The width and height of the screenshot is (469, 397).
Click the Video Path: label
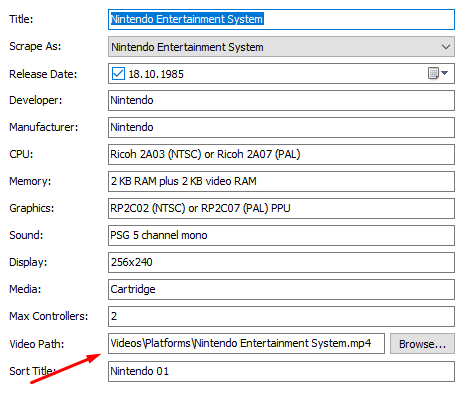pos(37,344)
